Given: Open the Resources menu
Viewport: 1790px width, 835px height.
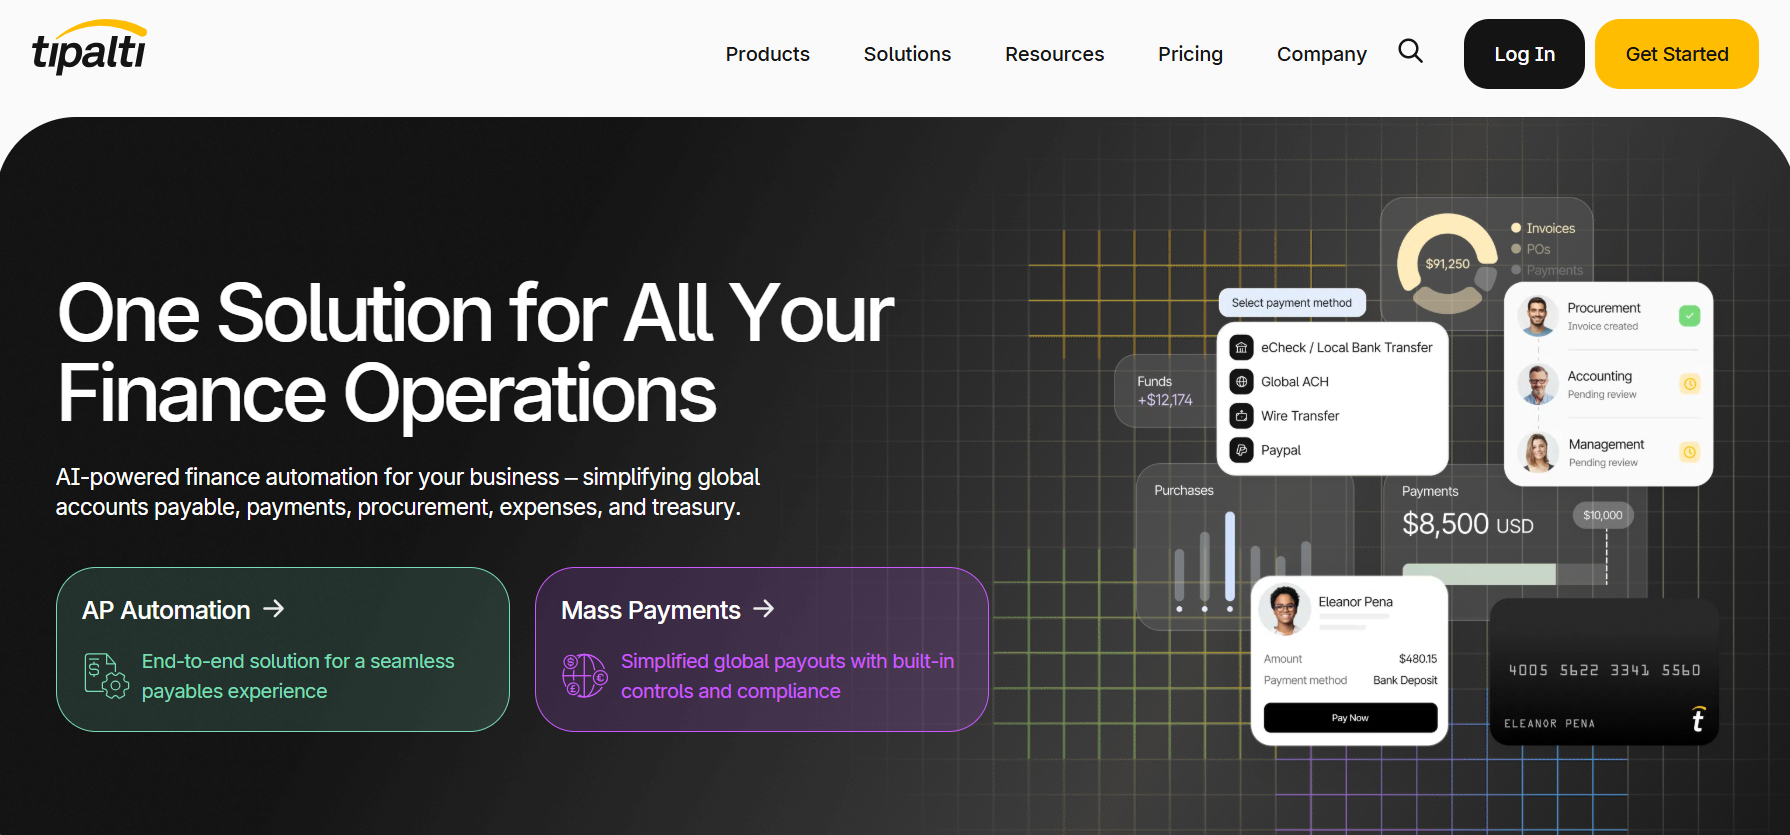Looking at the screenshot, I should pyautogui.click(x=1054, y=54).
